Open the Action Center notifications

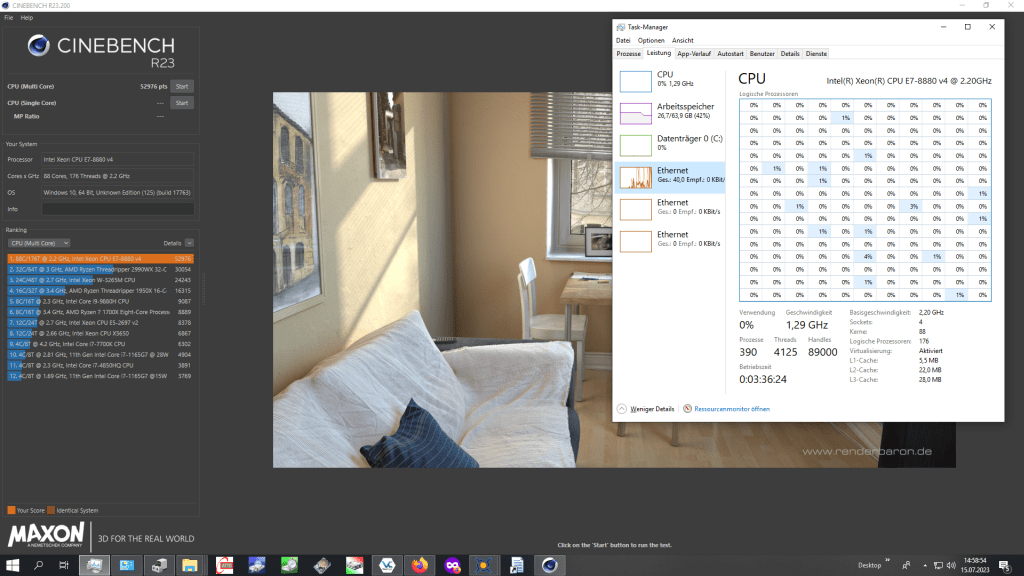point(1004,565)
